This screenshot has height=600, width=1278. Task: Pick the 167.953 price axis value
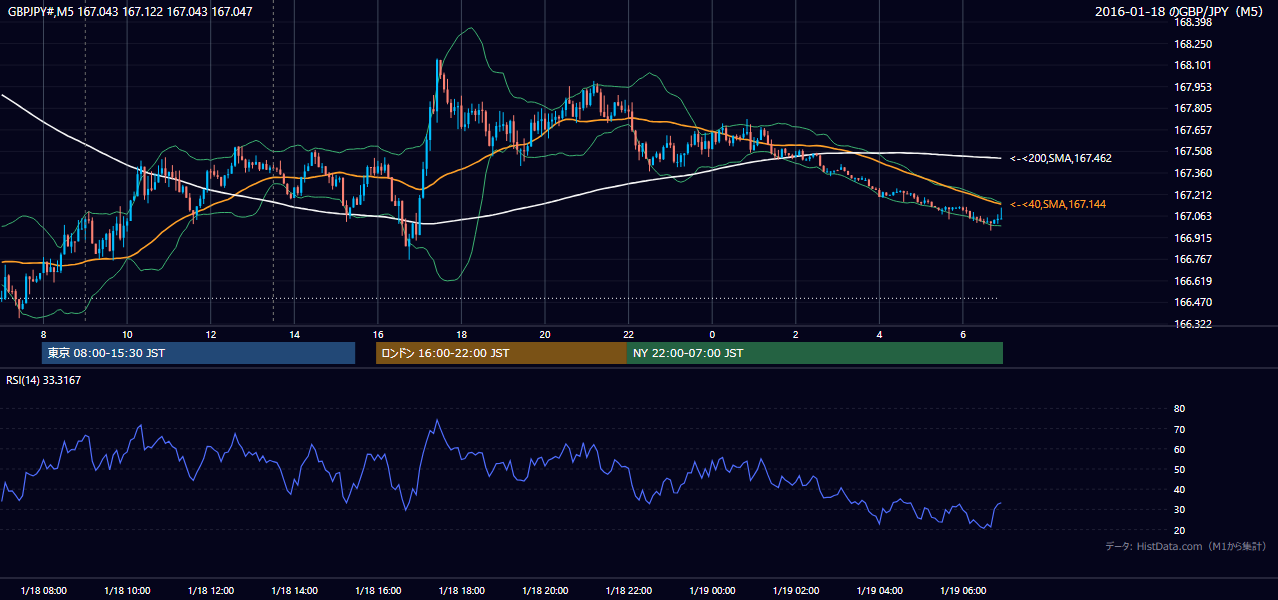tap(1193, 87)
